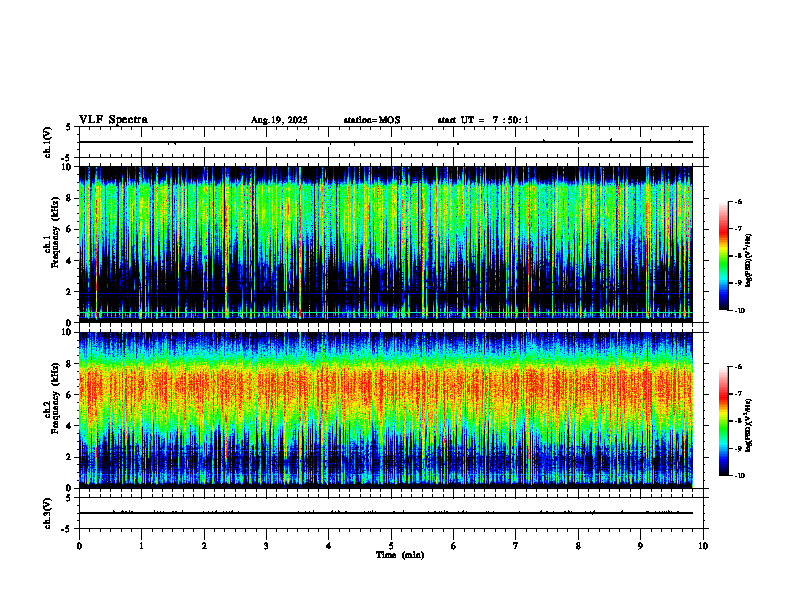Click the "6" kHz tick on ch.1 frequency axis
Image resolution: width=792 pixels, height=612 pixels.
[x=71, y=229]
